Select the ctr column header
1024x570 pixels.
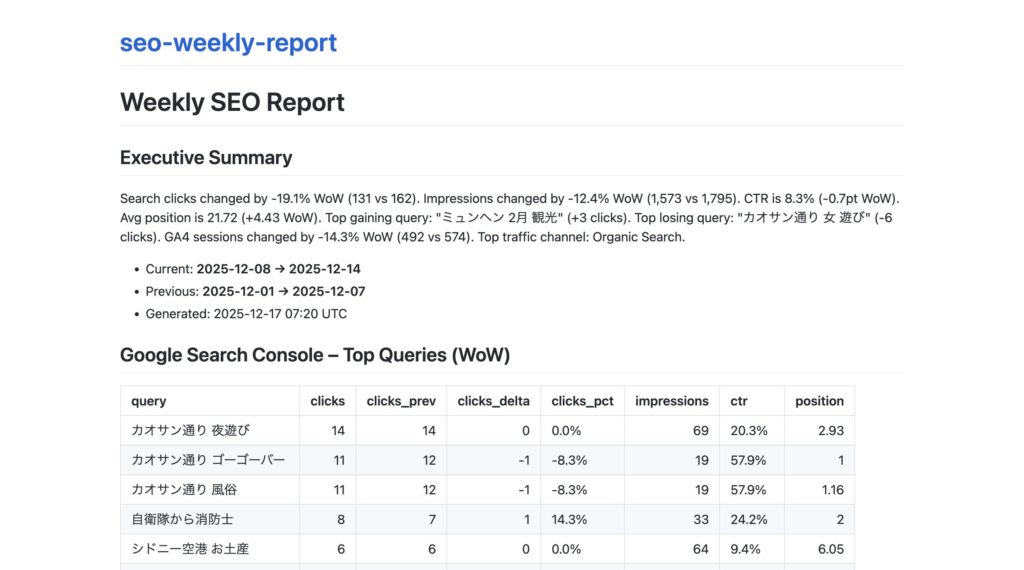[x=741, y=401]
